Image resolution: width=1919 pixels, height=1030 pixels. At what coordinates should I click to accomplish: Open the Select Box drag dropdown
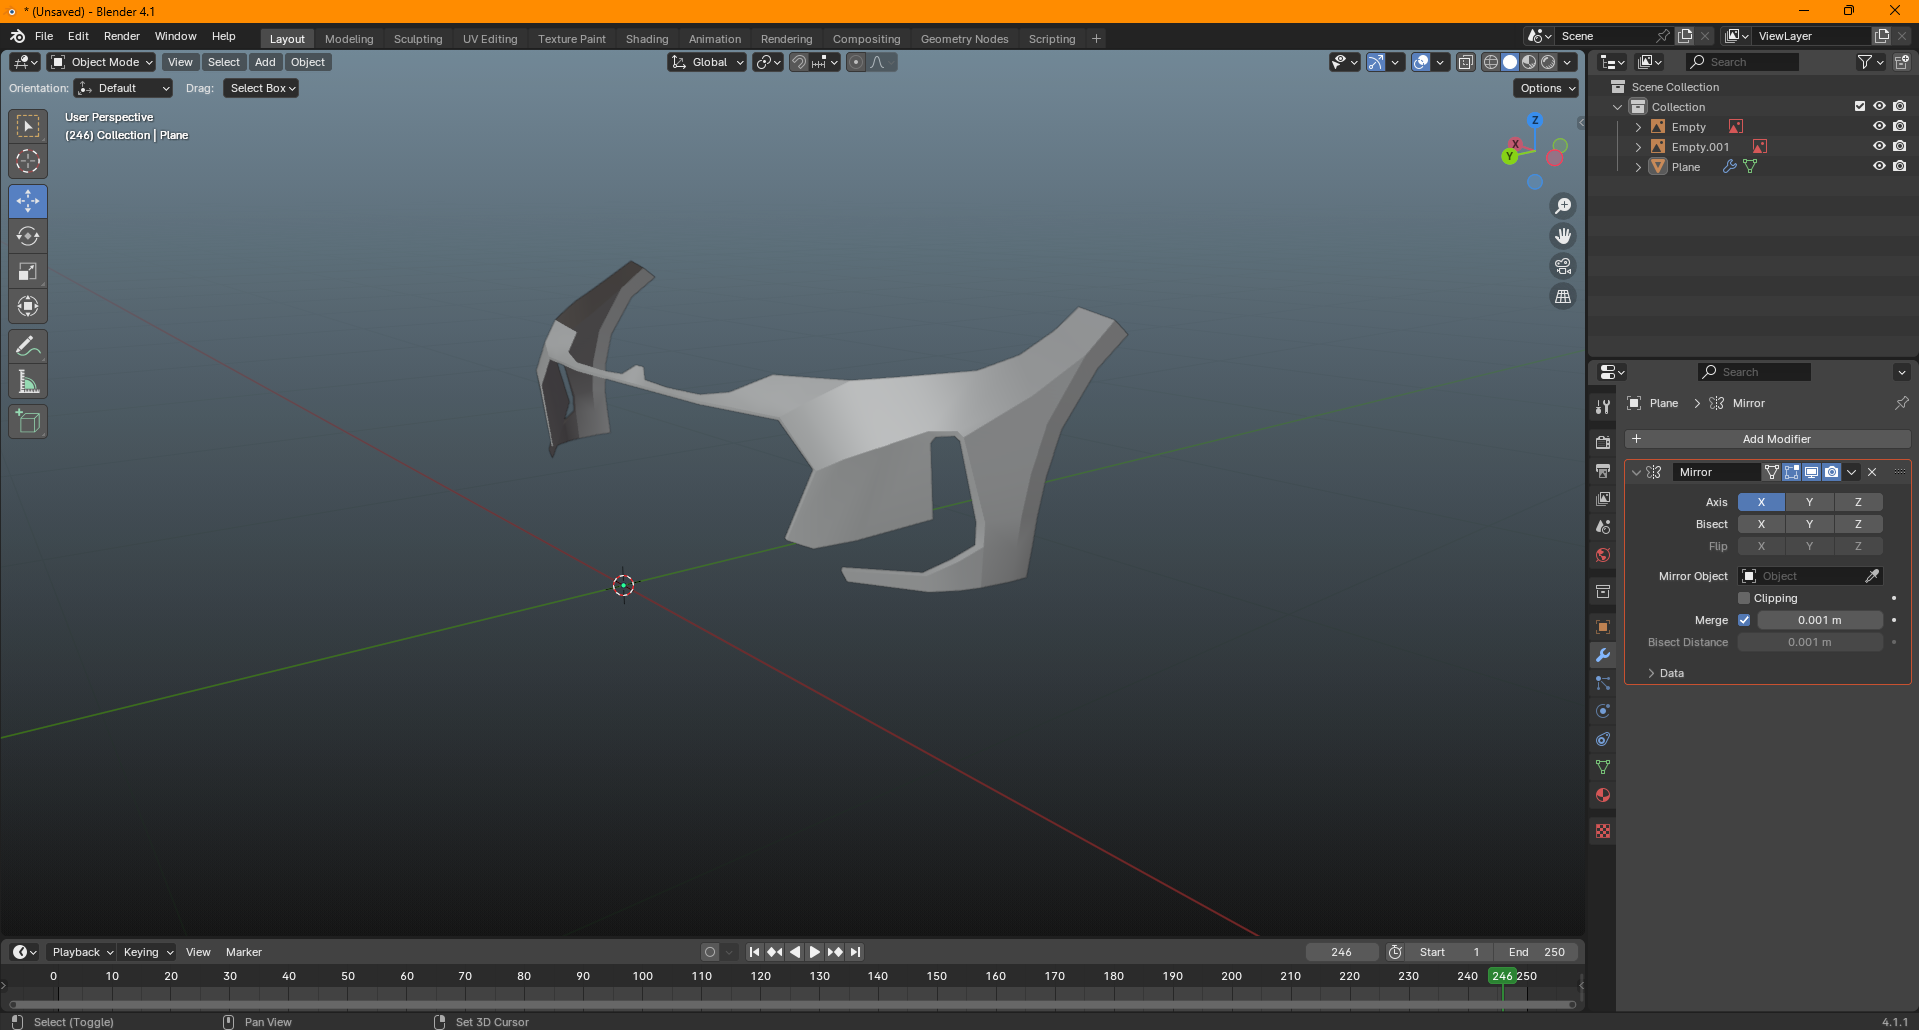pos(261,88)
